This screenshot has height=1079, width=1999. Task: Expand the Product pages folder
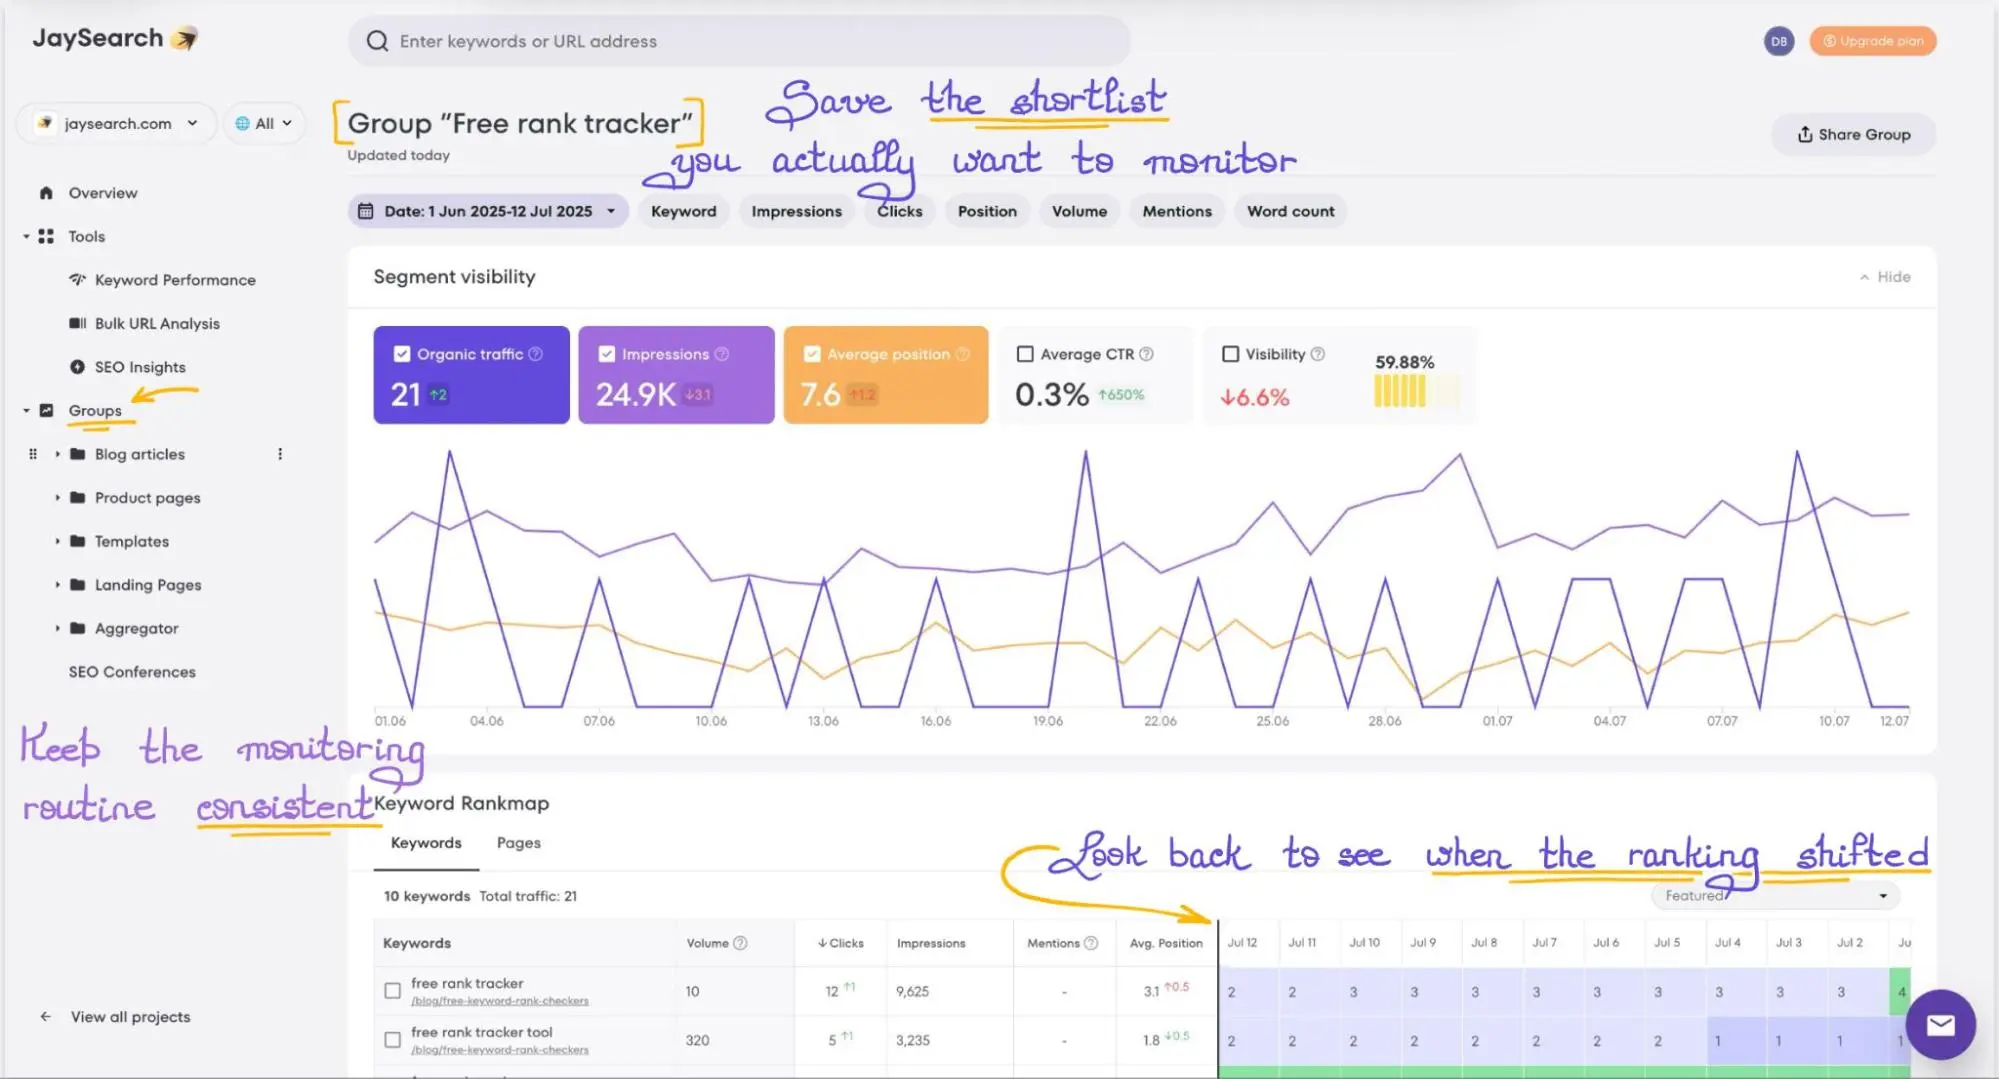click(57, 497)
